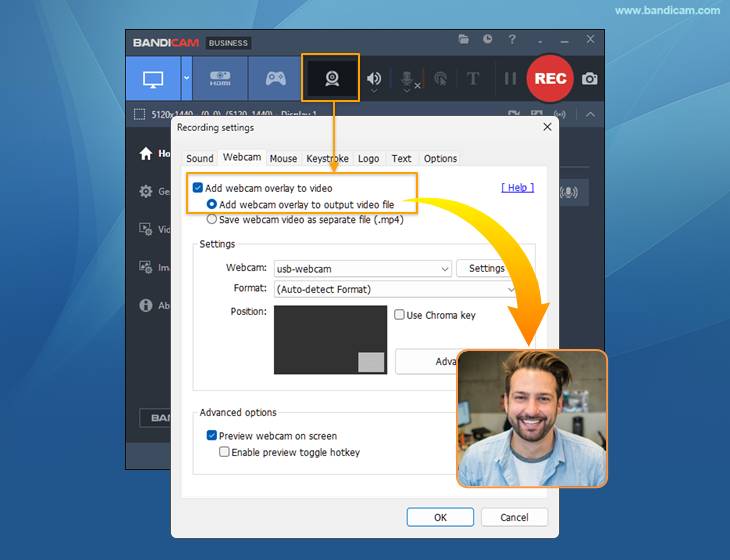Screen dimensions: 730x560
Task: Switch to the Options tab
Action: coord(440,158)
